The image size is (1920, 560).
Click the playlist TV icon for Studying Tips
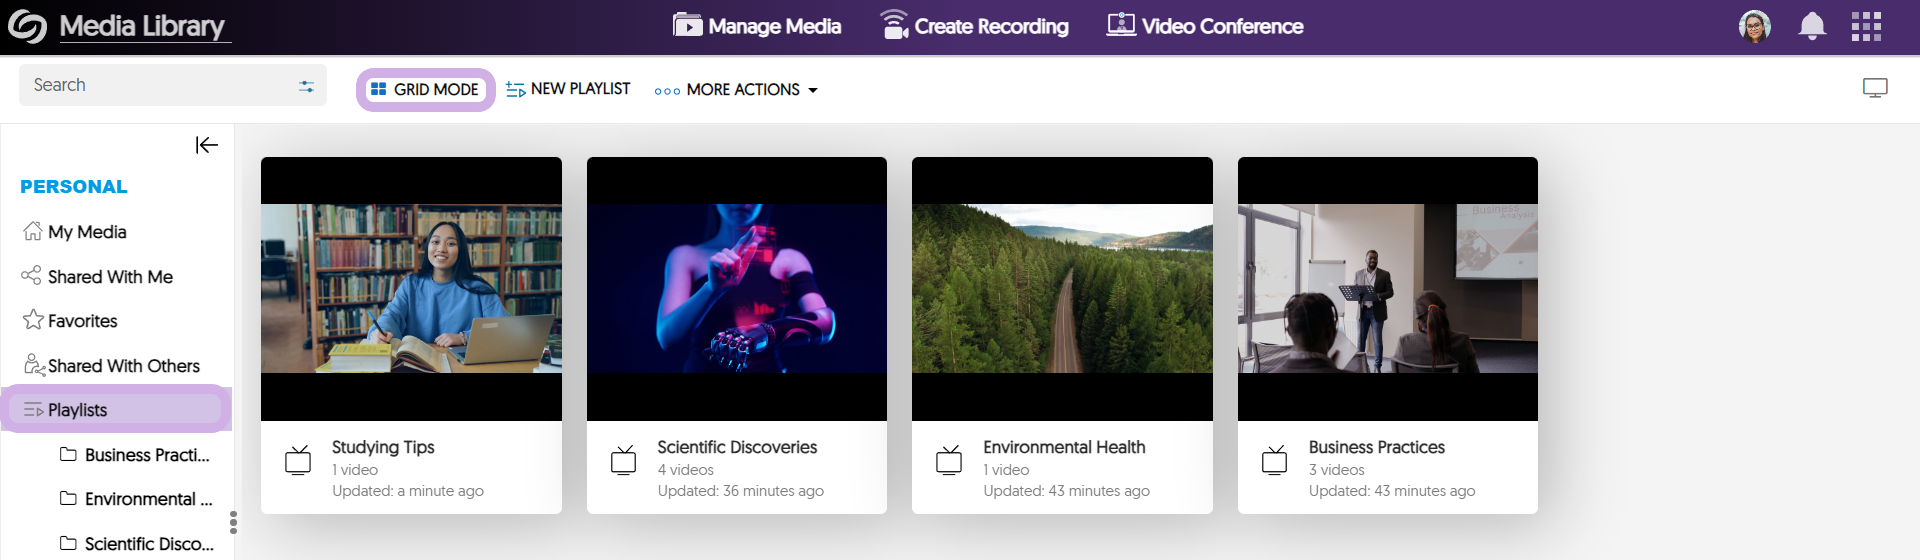(x=298, y=460)
